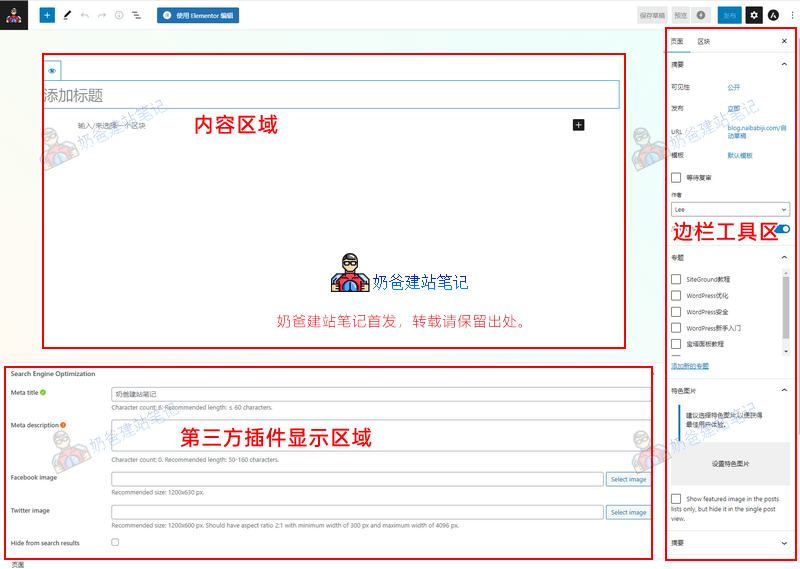
Task: Click the 添加新的专题 link
Action: click(690, 366)
